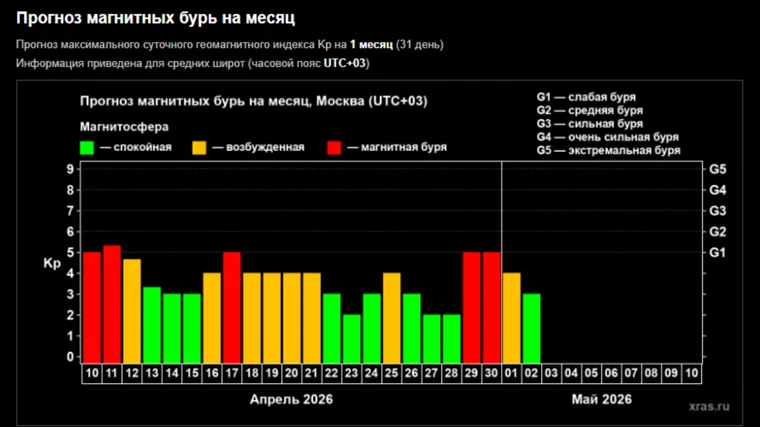The image size is (760, 427).
Task: Click the green bar for May 02
Action: (532, 326)
